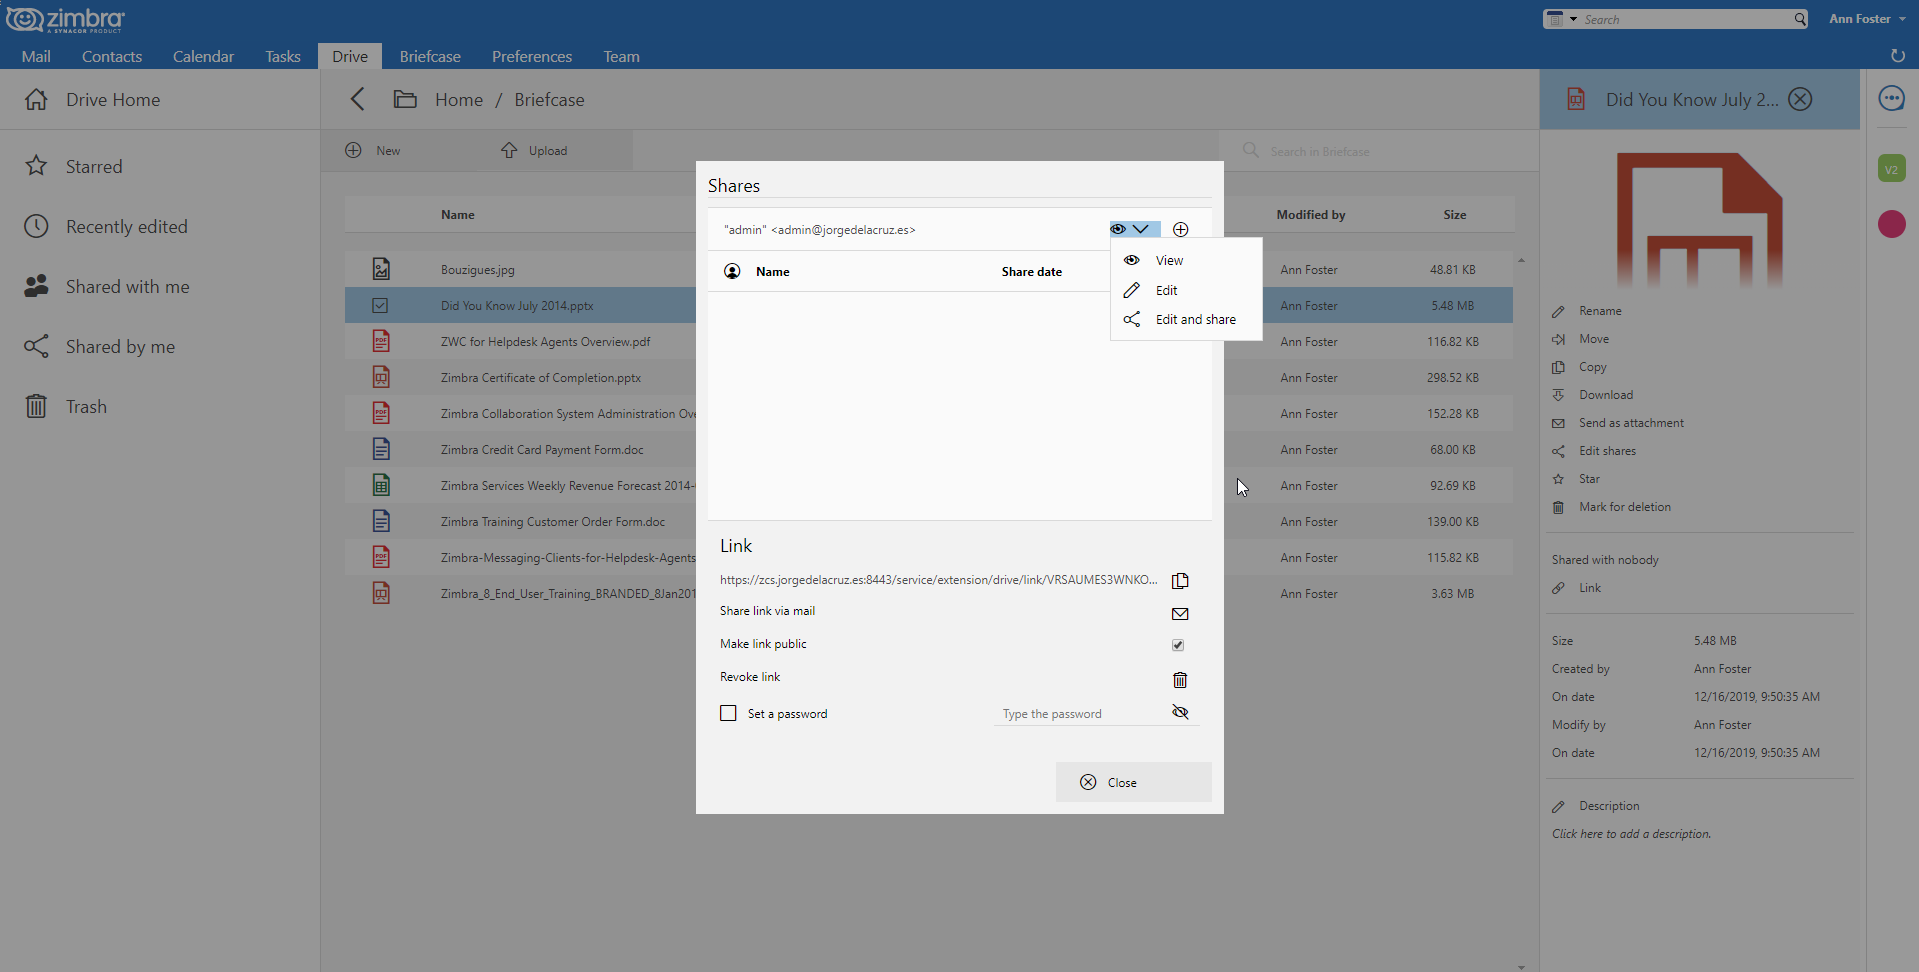Image resolution: width=1919 pixels, height=972 pixels.
Task: Show Starred files
Action: click(160, 167)
